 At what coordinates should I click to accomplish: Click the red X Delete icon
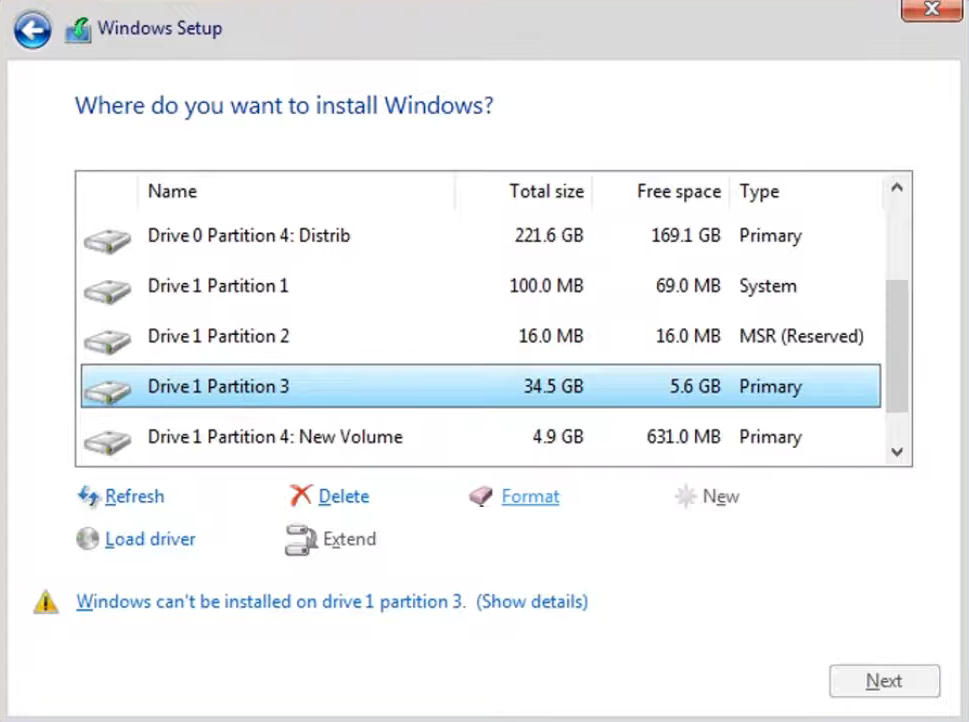(300, 495)
